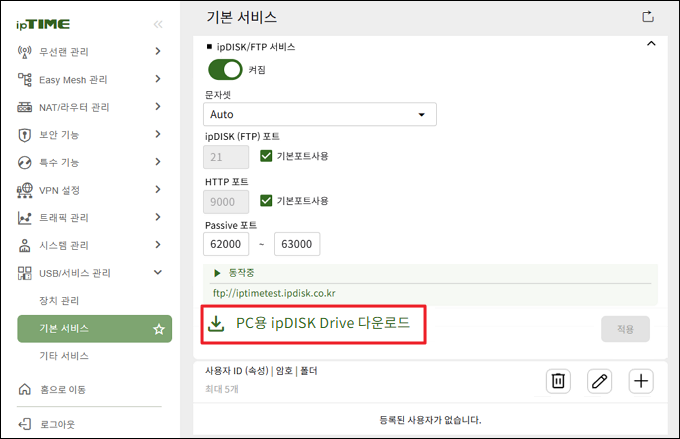Toggle the ipDISK/FTP service switch

coord(226,69)
